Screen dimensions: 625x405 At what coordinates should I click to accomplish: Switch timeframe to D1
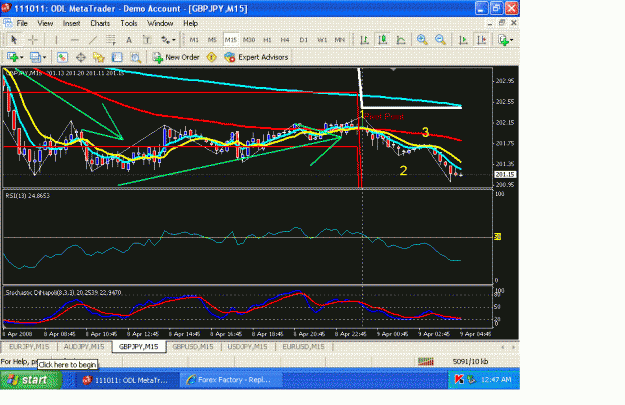tap(303, 40)
